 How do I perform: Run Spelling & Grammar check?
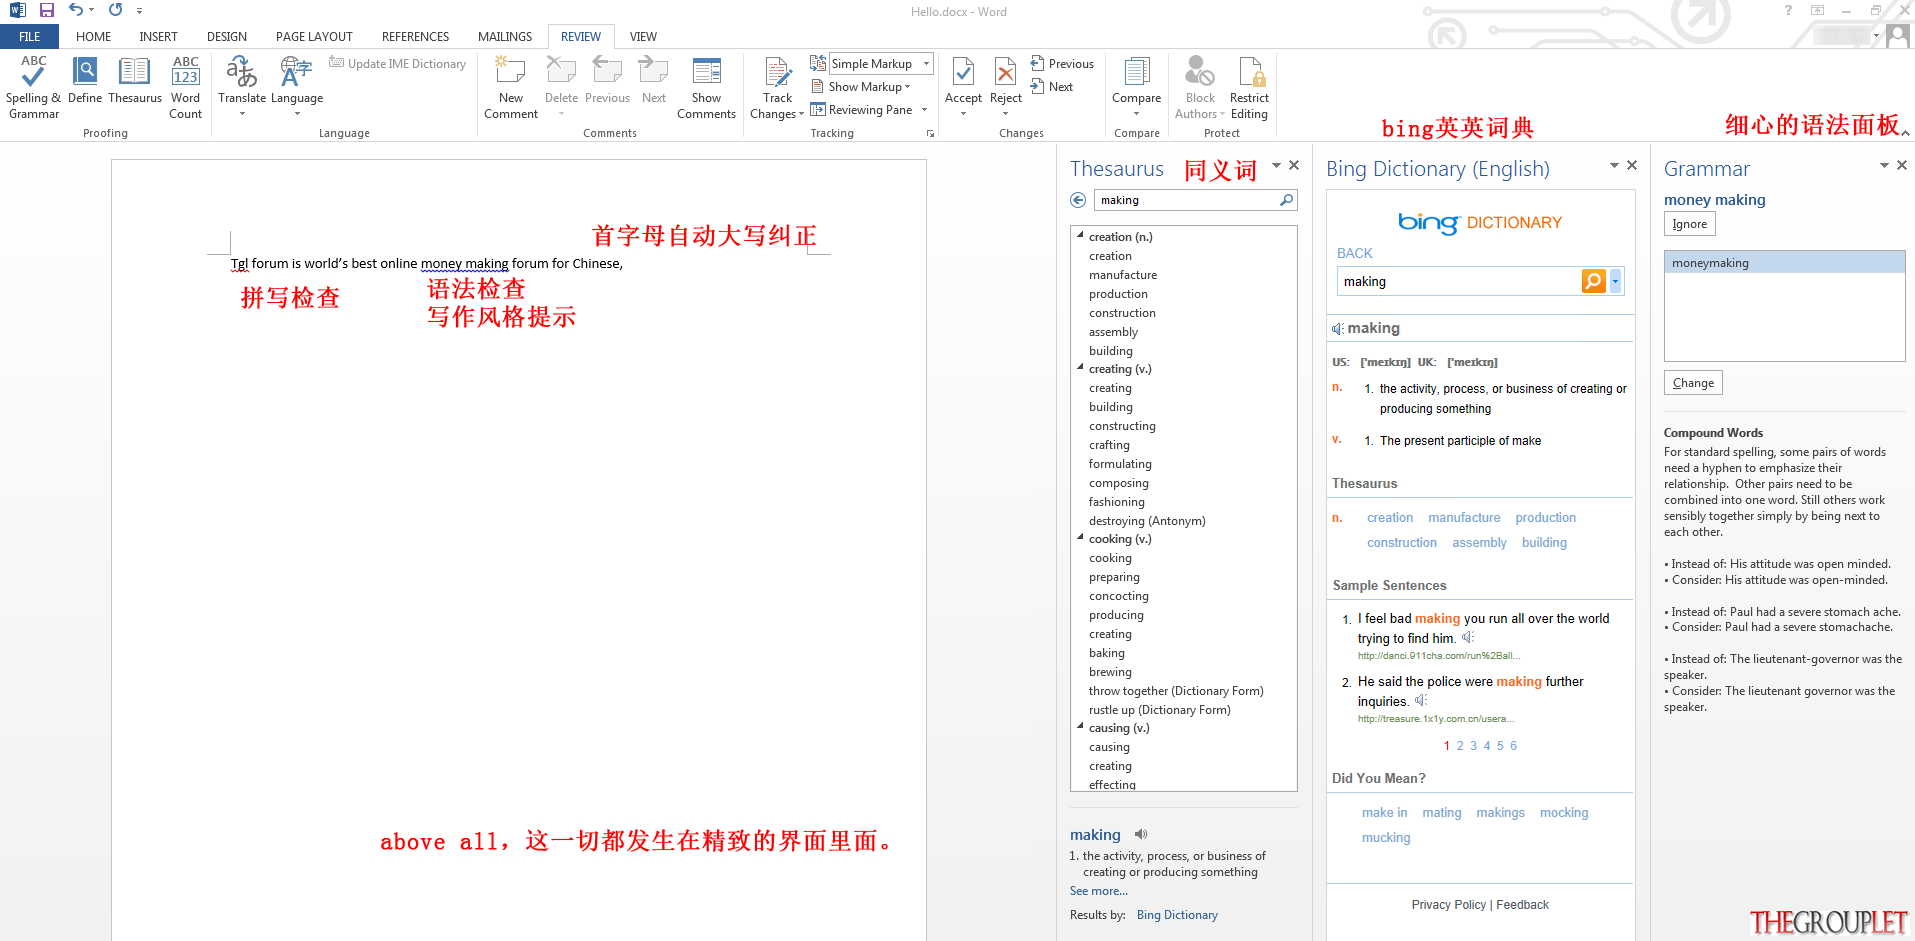point(33,87)
